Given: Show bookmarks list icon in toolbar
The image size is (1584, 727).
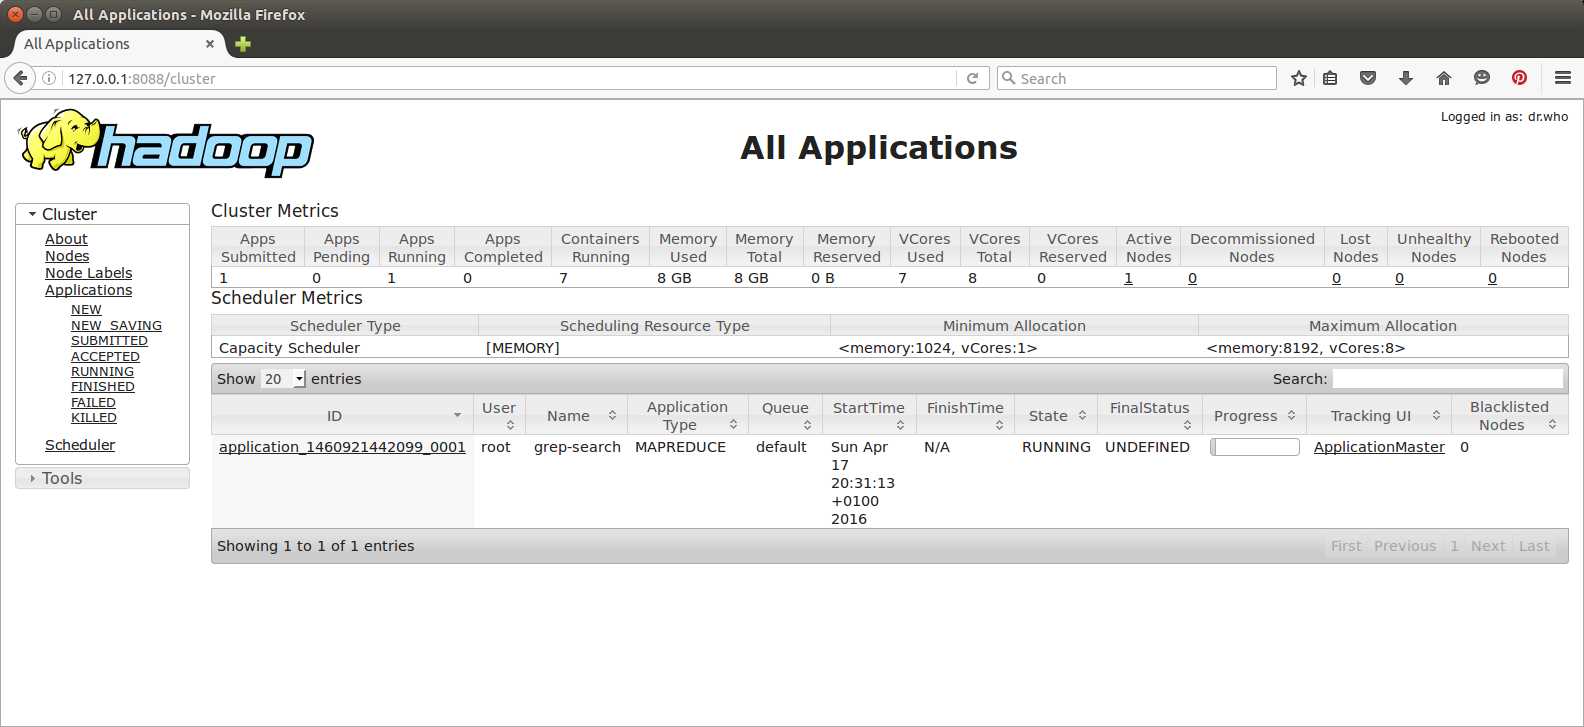Looking at the screenshot, I should pyautogui.click(x=1330, y=78).
